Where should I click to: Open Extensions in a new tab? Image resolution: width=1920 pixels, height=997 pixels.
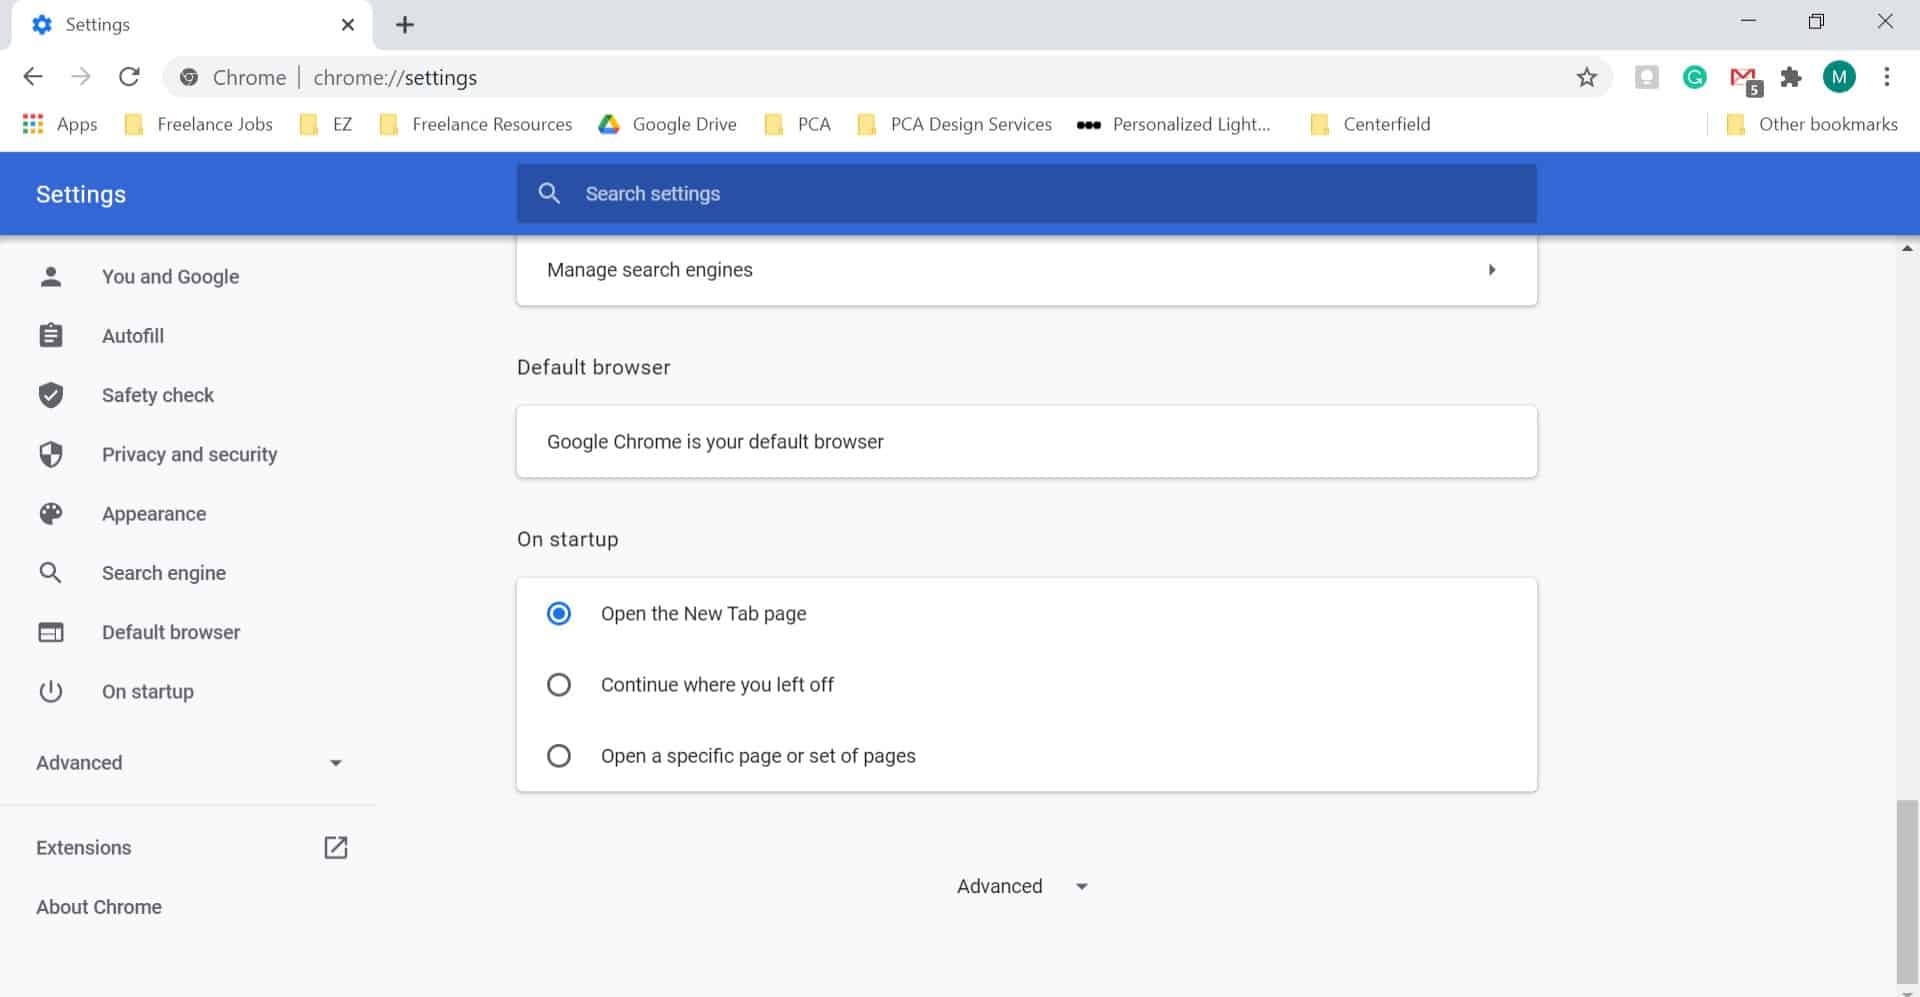click(335, 847)
